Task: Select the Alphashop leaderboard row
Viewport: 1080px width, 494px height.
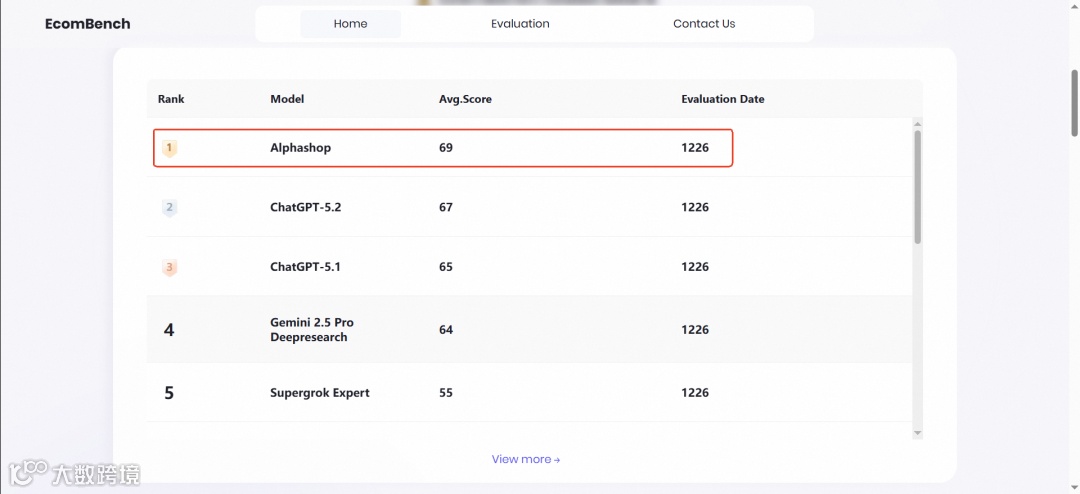Action: (x=443, y=148)
